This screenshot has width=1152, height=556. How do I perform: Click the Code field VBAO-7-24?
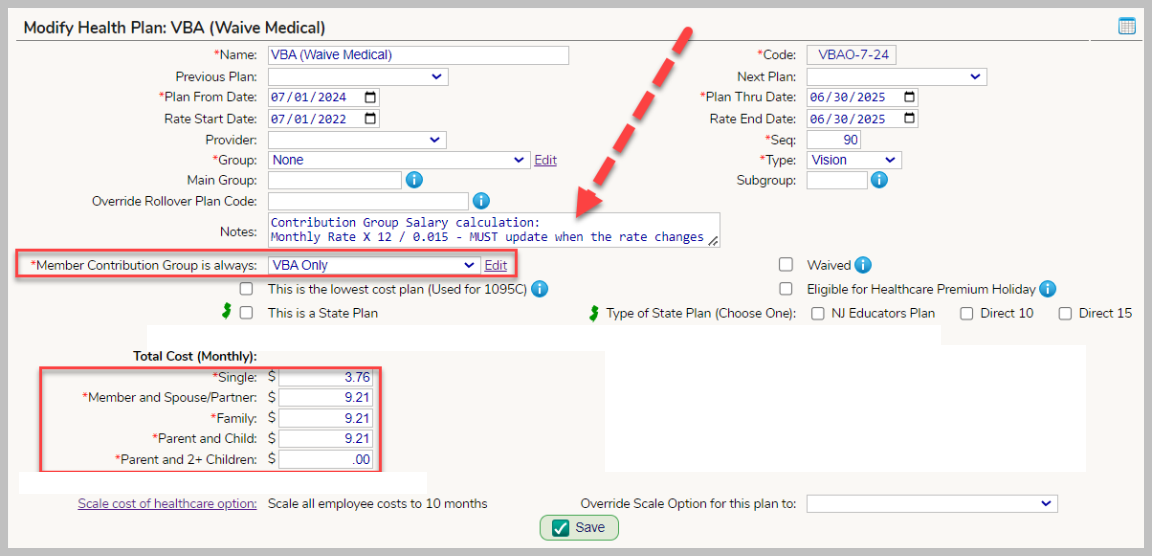(x=852, y=55)
